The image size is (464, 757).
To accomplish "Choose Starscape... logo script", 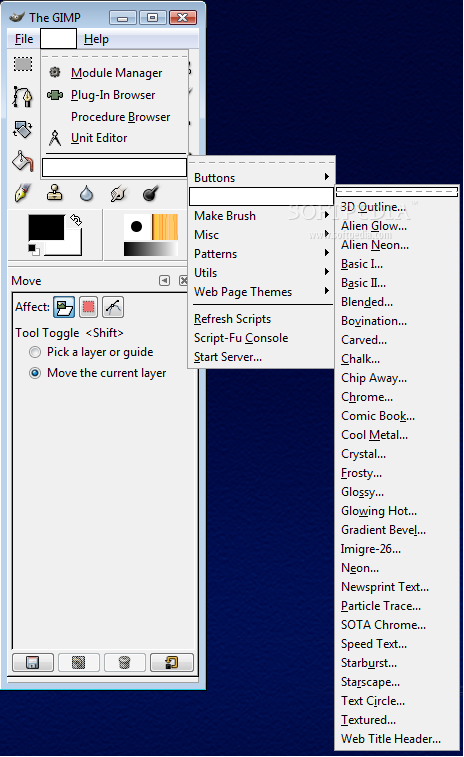I will tap(397, 682).
